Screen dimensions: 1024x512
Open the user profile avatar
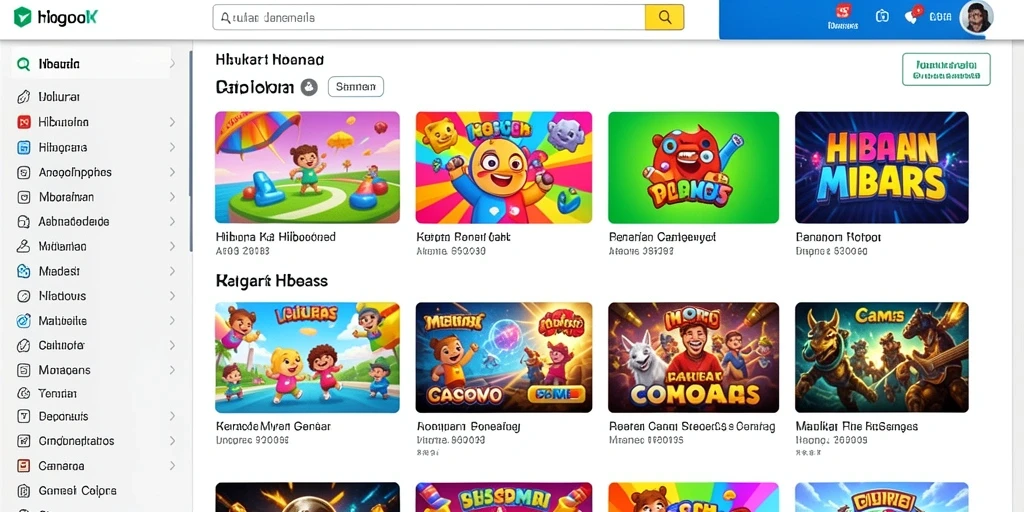[x=976, y=17]
